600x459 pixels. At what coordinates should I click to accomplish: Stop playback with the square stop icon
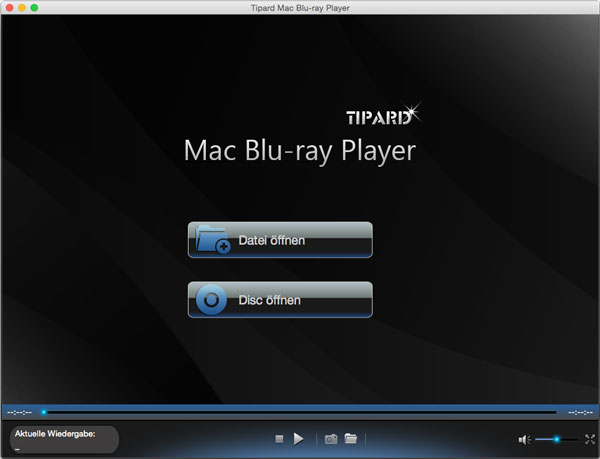click(x=279, y=439)
